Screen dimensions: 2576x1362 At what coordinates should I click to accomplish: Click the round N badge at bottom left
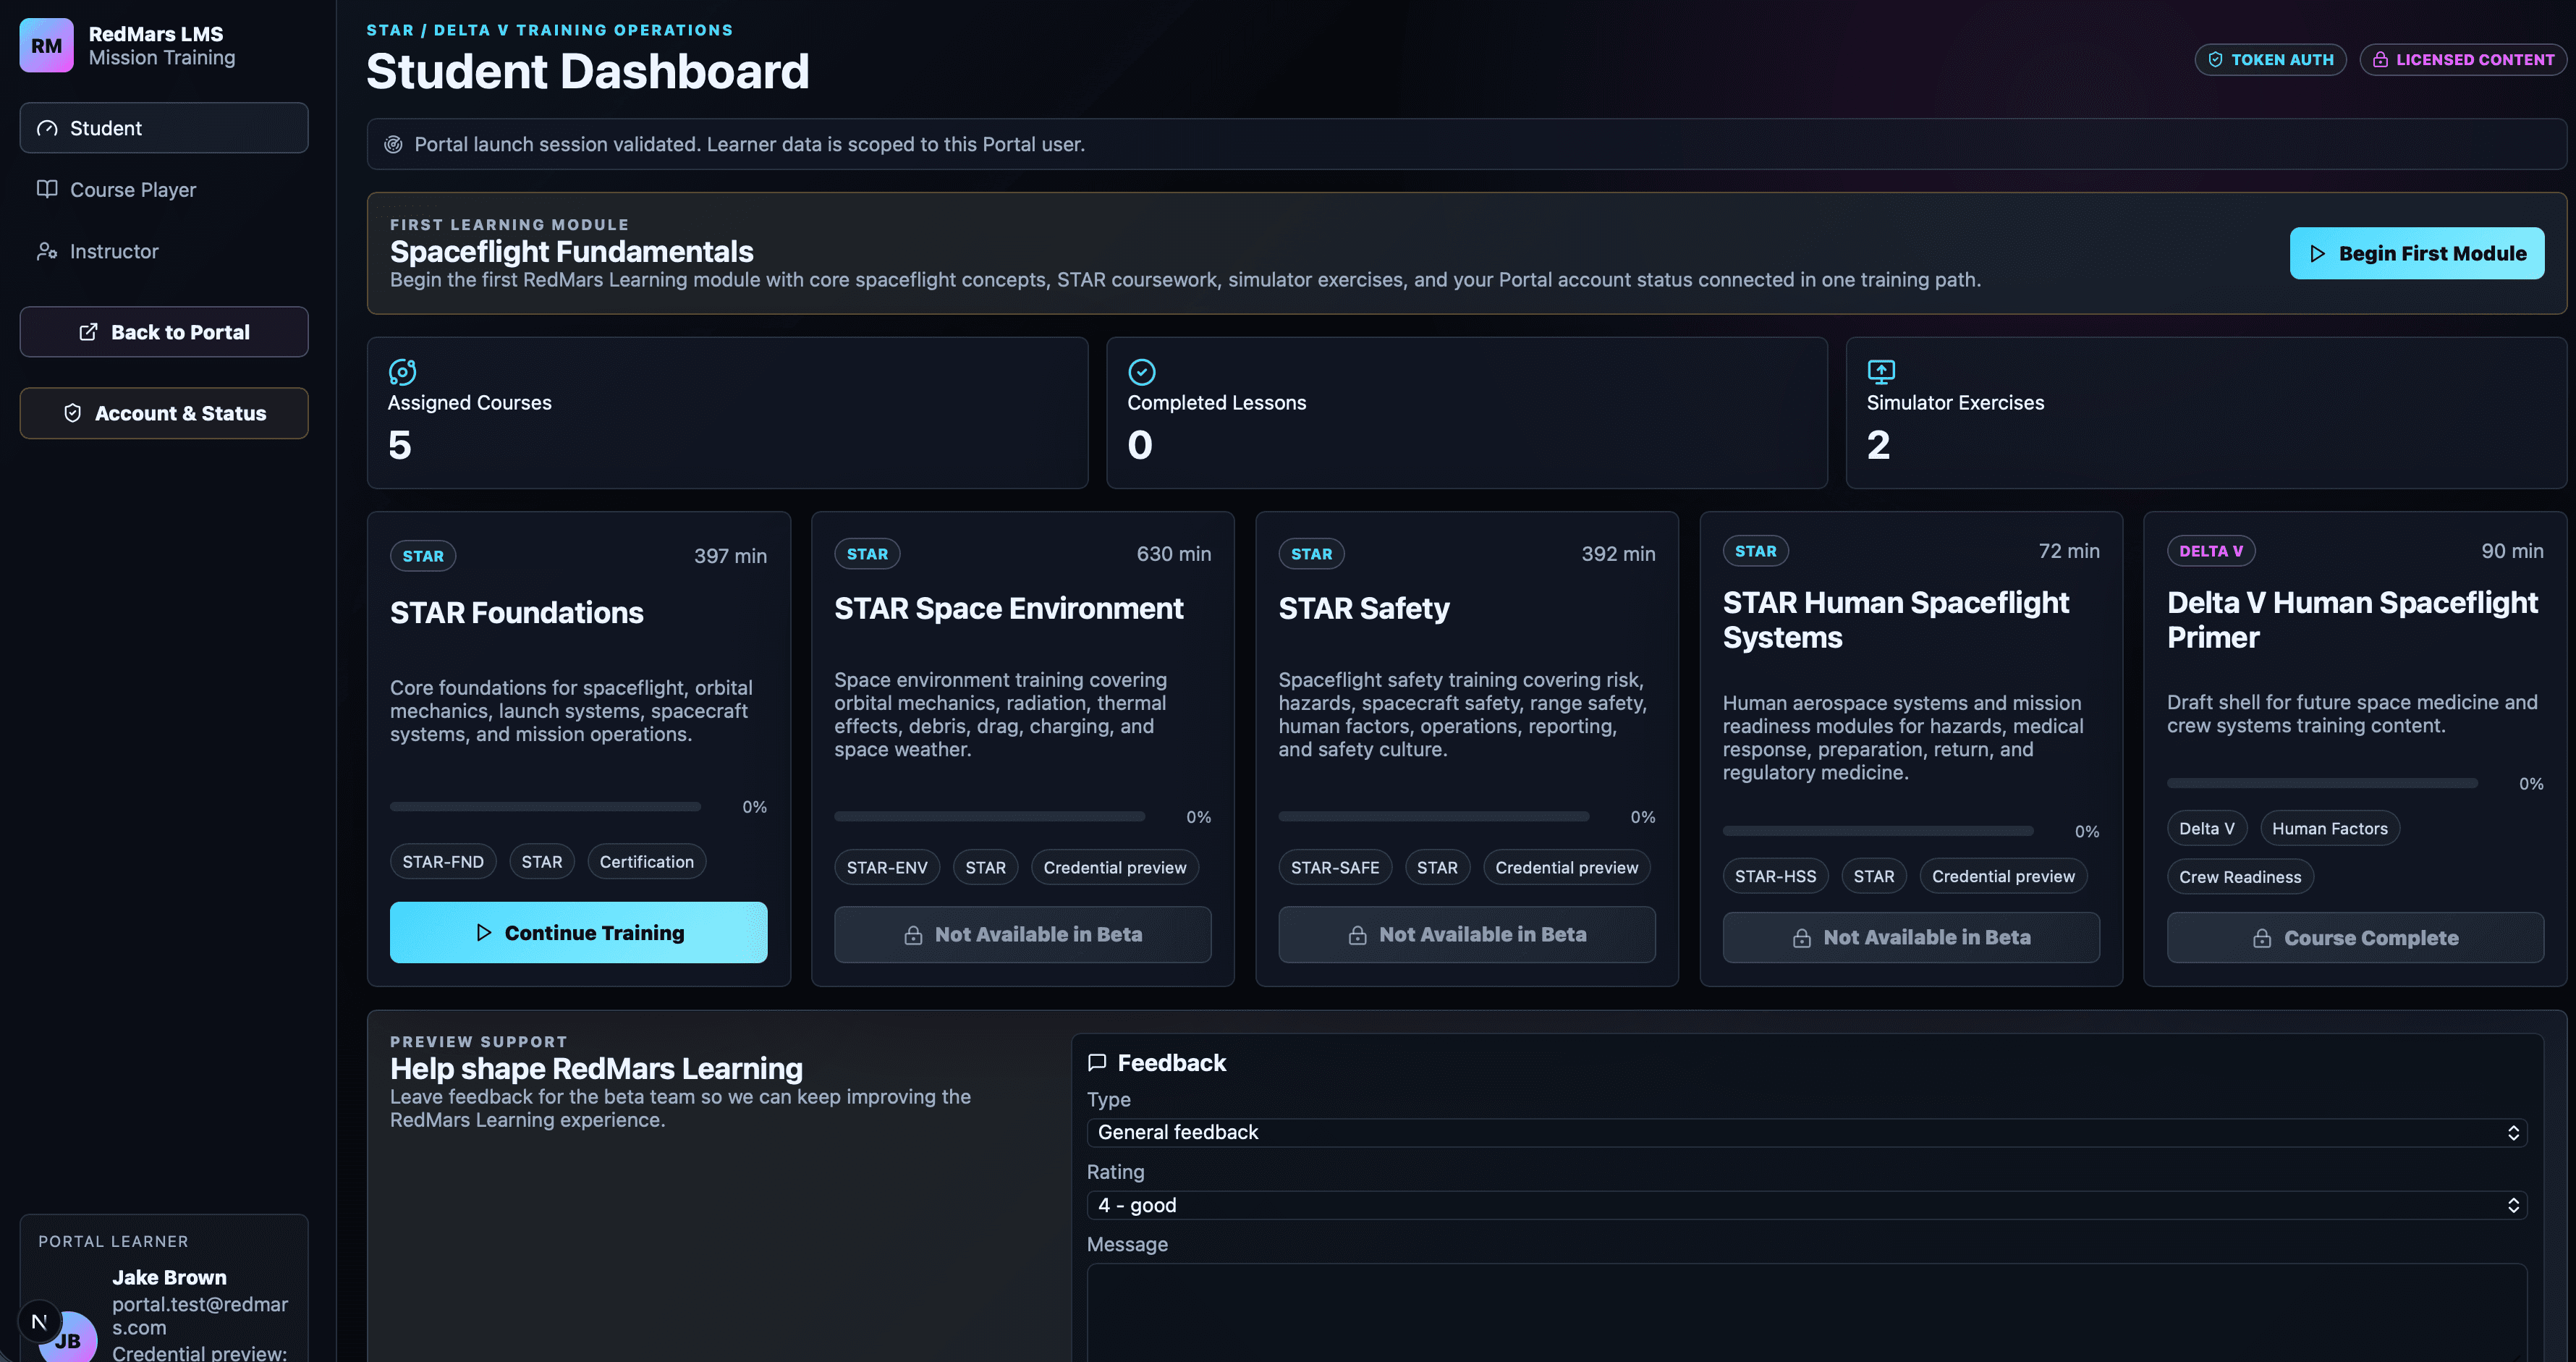pos(39,1322)
